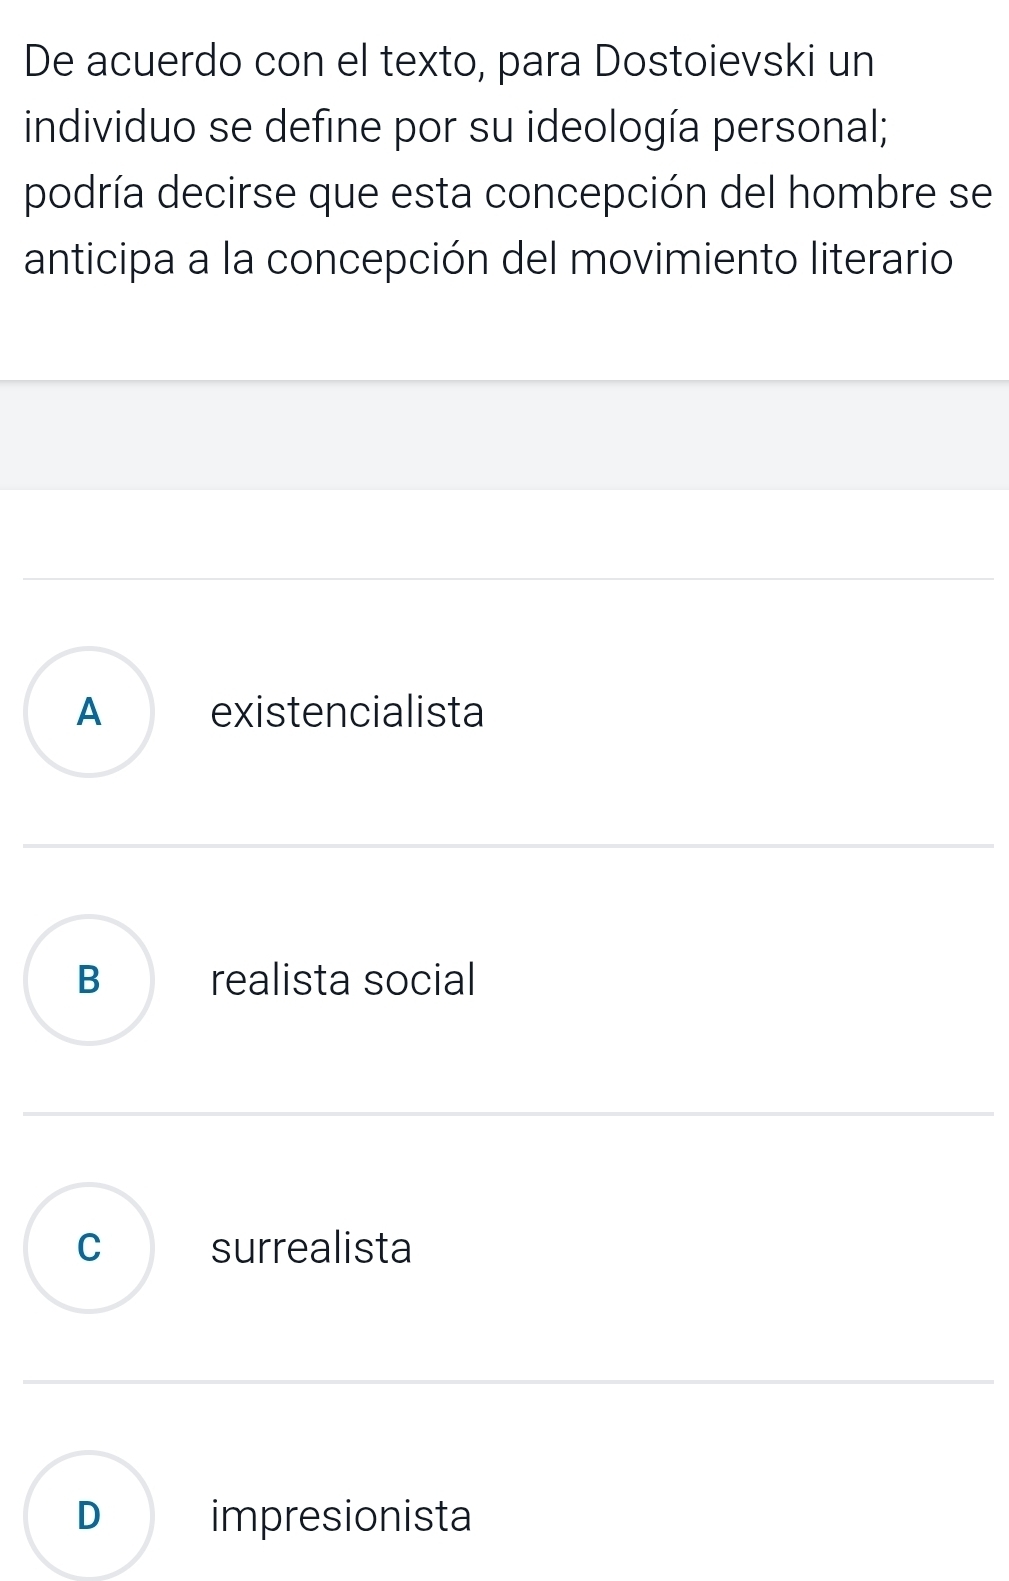Choose the answer 'surrealista'
The image size is (1009, 1581).
[311, 1248]
